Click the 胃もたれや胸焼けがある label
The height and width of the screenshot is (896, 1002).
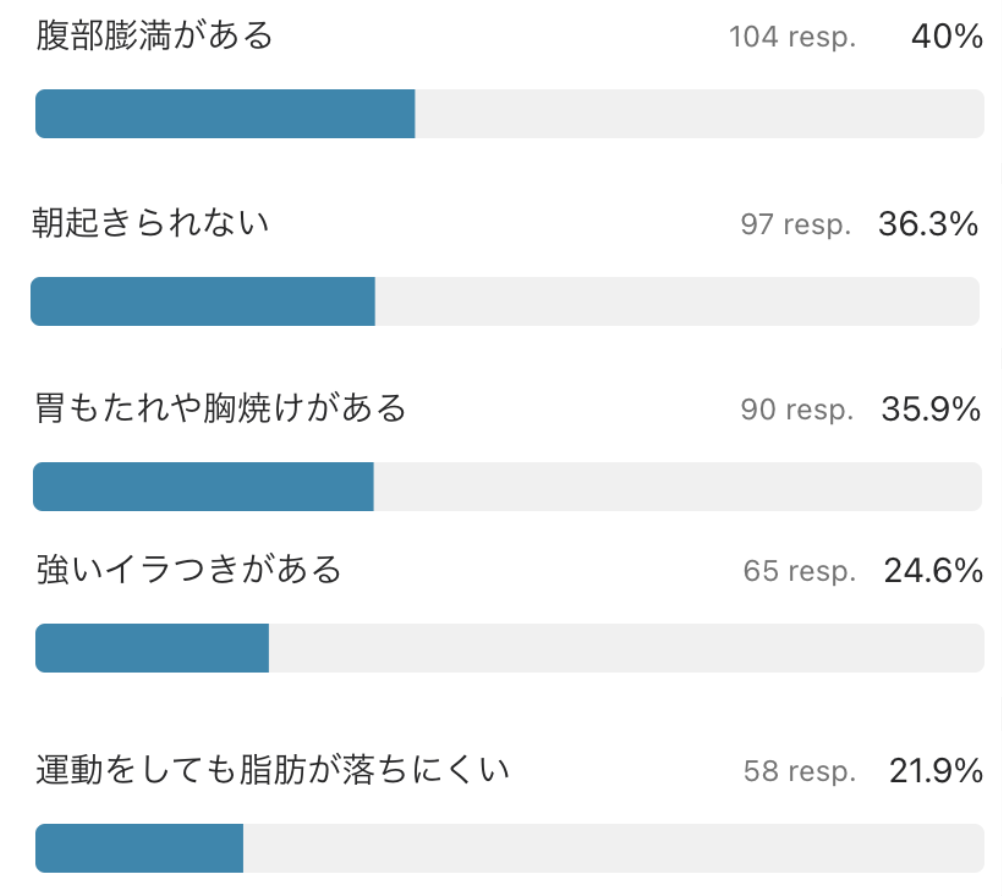(220, 408)
